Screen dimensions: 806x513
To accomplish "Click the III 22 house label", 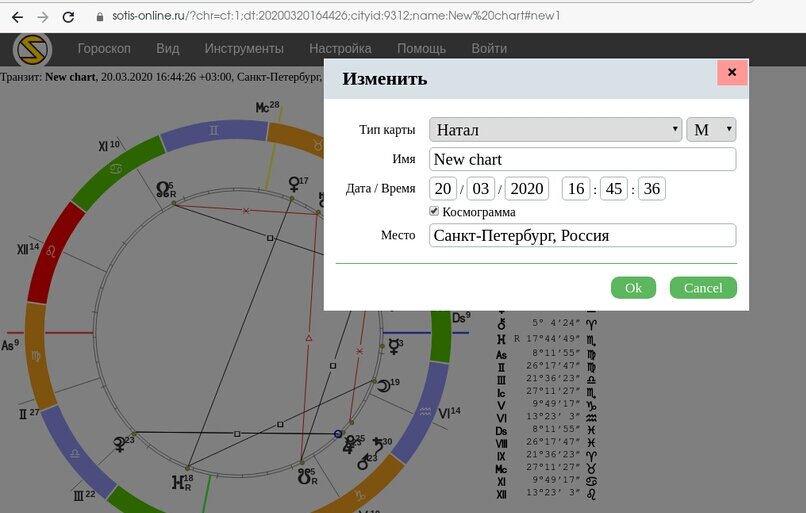I will (x=85, y=496).
